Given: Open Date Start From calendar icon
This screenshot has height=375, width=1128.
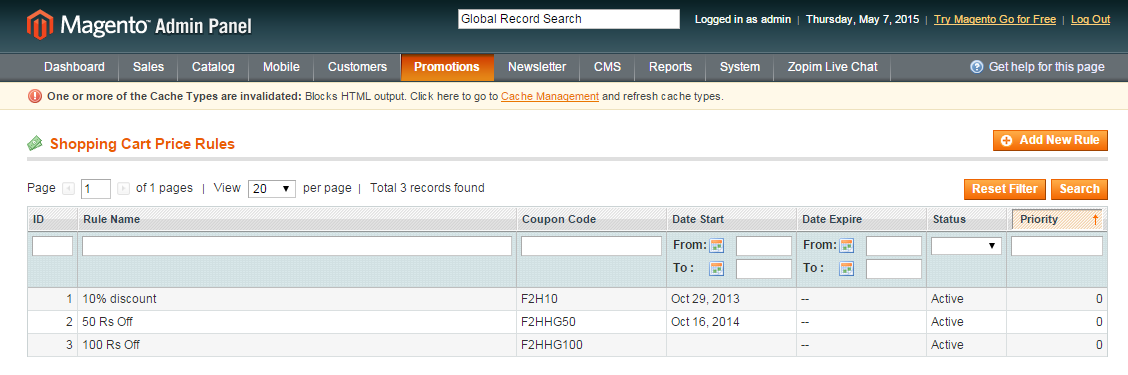Looking at the screenshot, I should pyautogui.click(x=717, y=245).
